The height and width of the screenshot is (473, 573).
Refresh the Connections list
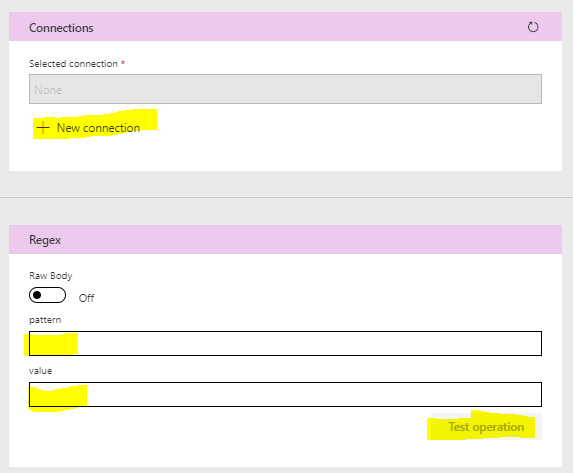(533, 27)
